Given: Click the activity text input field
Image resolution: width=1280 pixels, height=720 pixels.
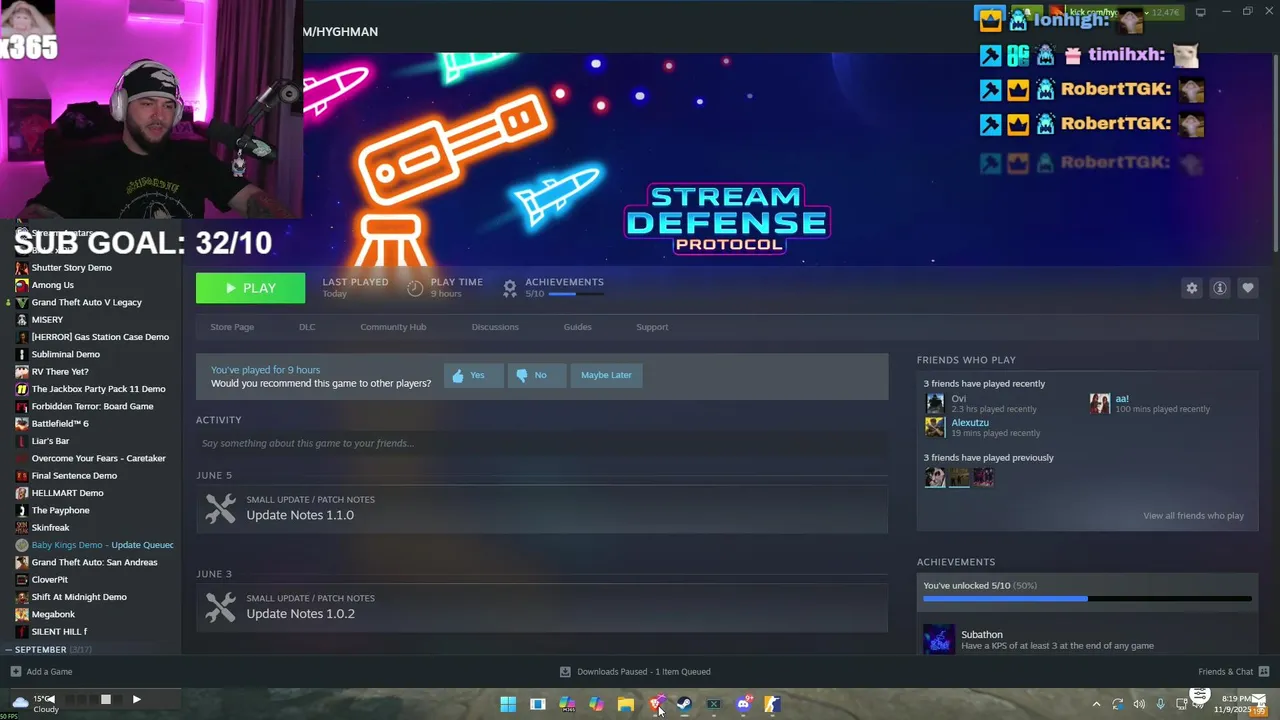Looking at the screenshot, I should pyautogui.click(x=542, y=443).
